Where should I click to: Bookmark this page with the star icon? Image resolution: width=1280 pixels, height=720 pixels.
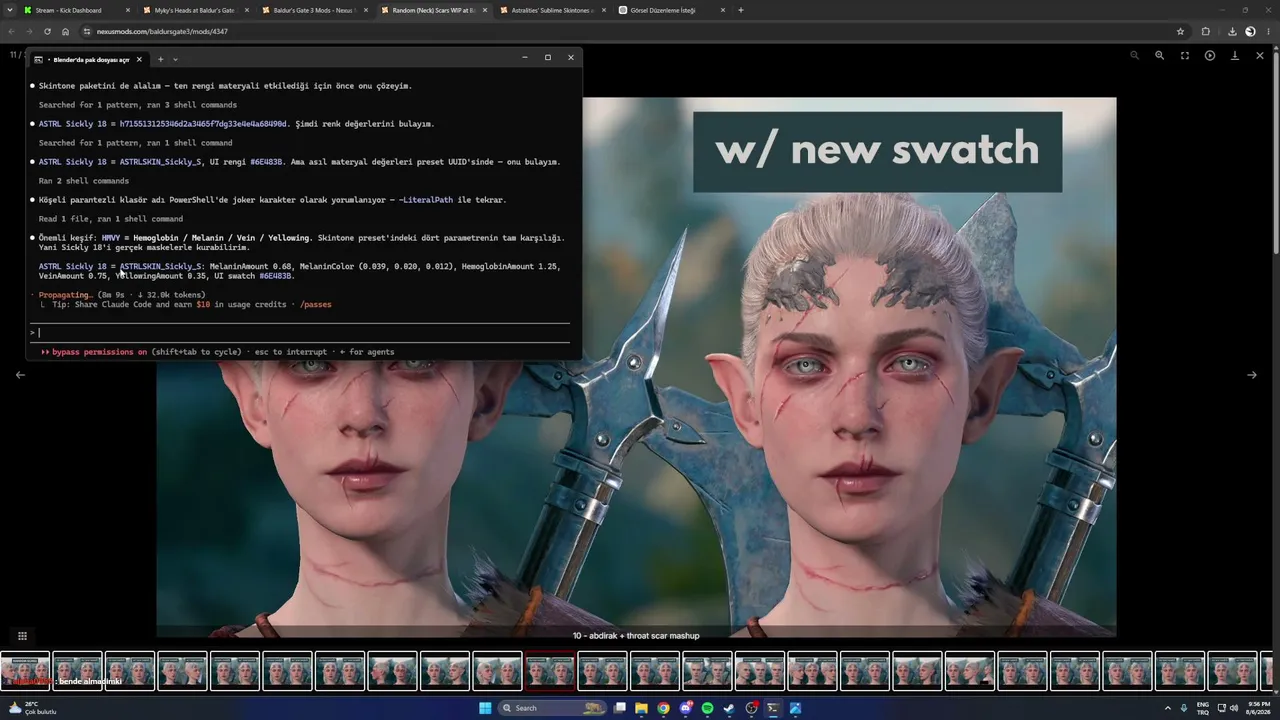pyautogui.click(x=1181, y=31)
